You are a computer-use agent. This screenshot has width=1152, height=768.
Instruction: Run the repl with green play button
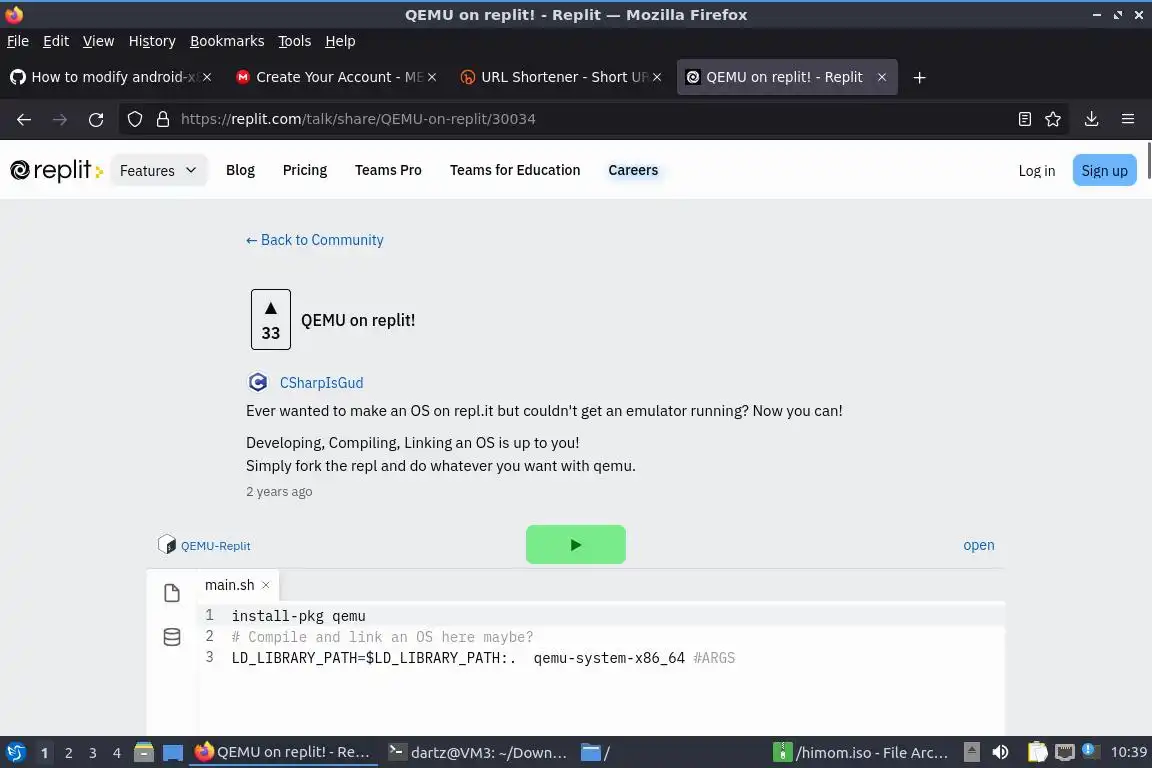point(575,545)
